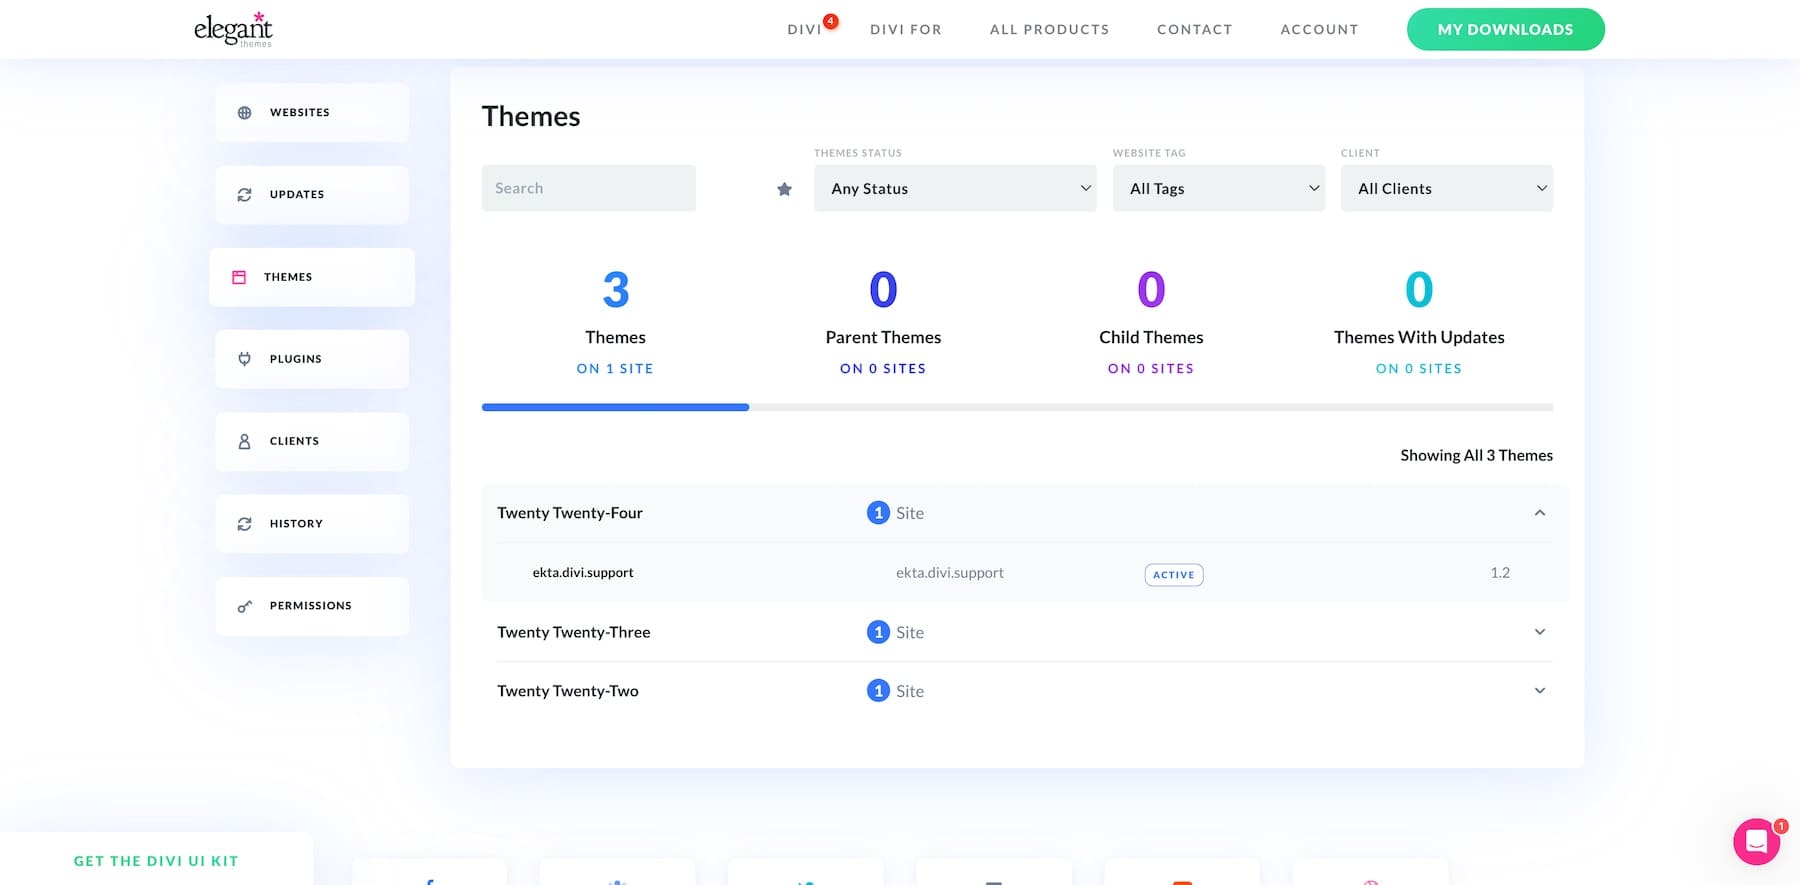Screen dimensions: 1800x885
Task: Open the Websites sidebar label
Action: (299, 113)
